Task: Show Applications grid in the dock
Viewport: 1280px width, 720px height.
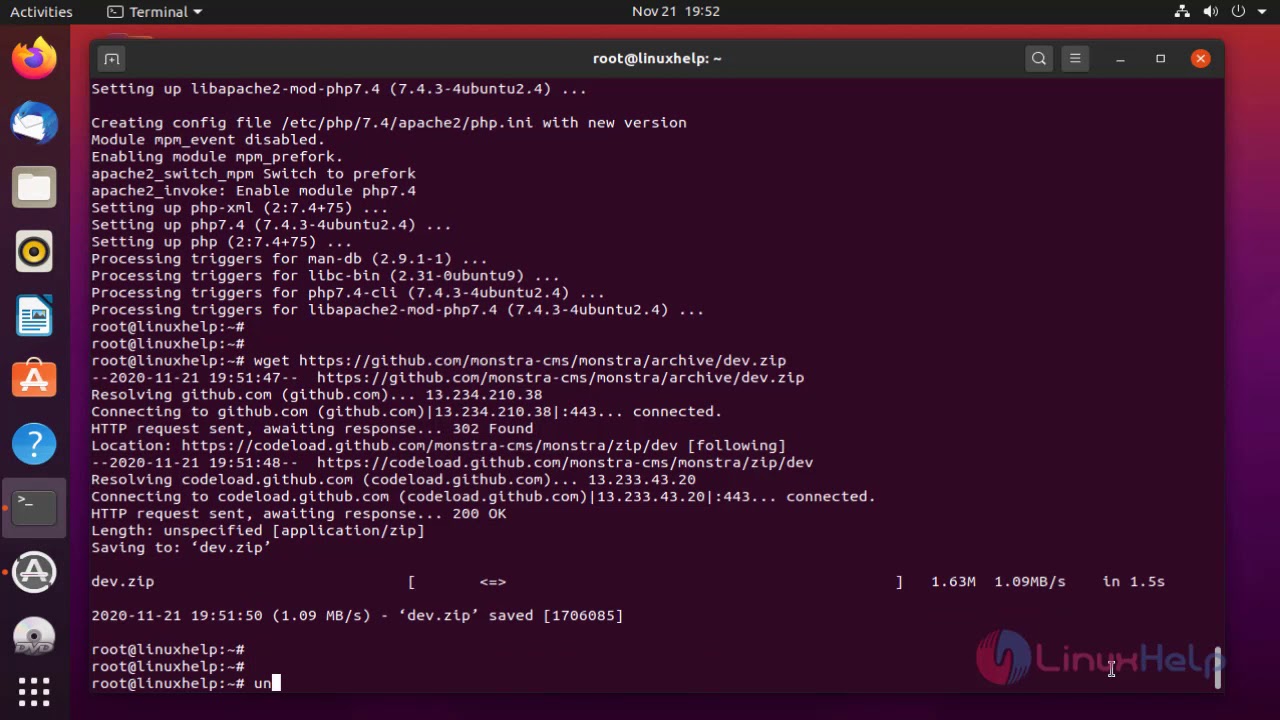Action: [x=34, y=692]
